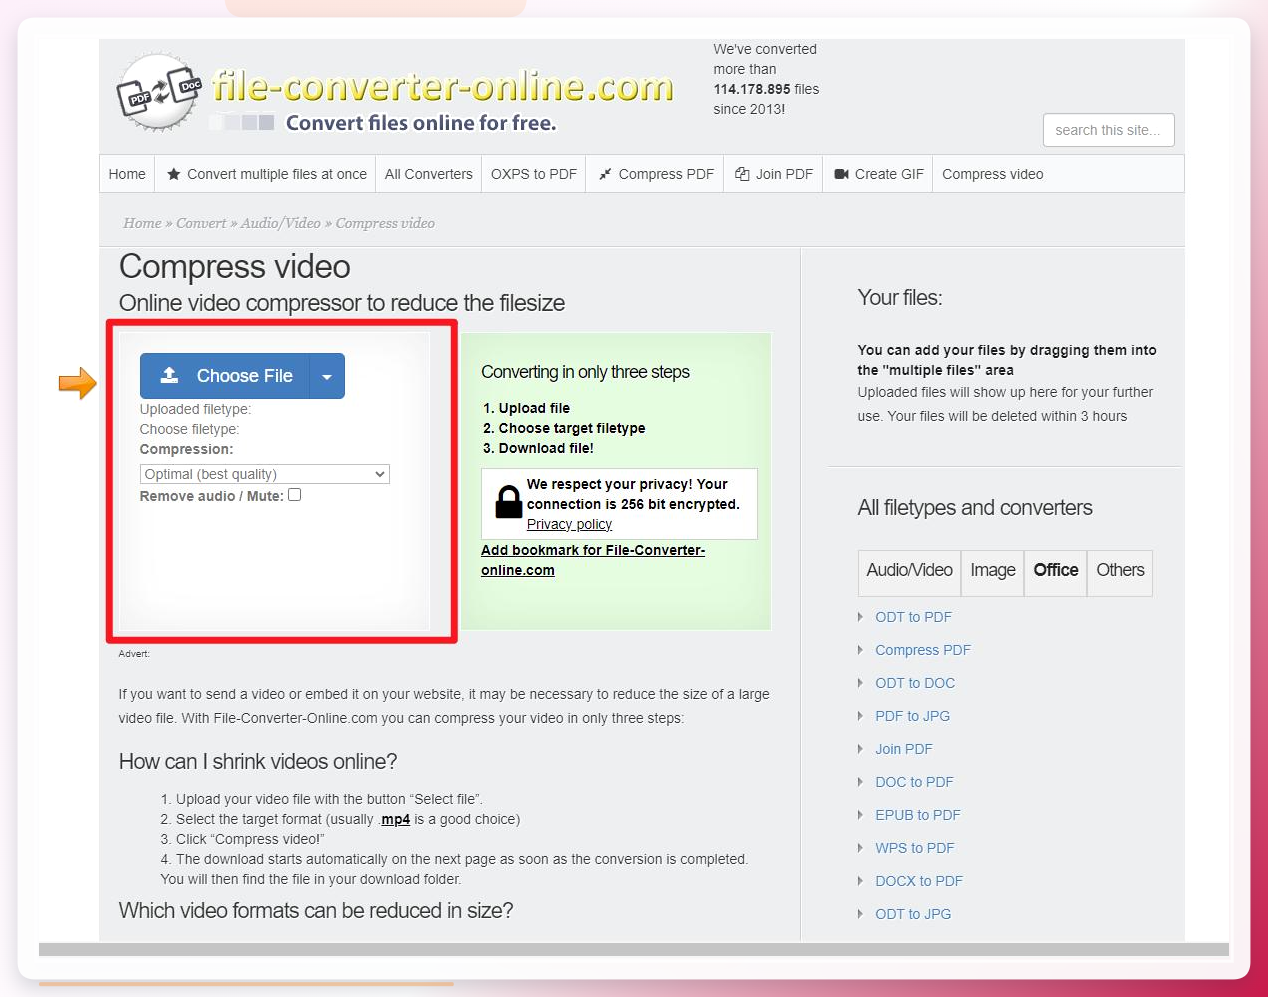This screenshot has height=997, width=1268.
Task: Click the 'Your files:' heading
Action: pyautogui.click(x=900, y=298)
